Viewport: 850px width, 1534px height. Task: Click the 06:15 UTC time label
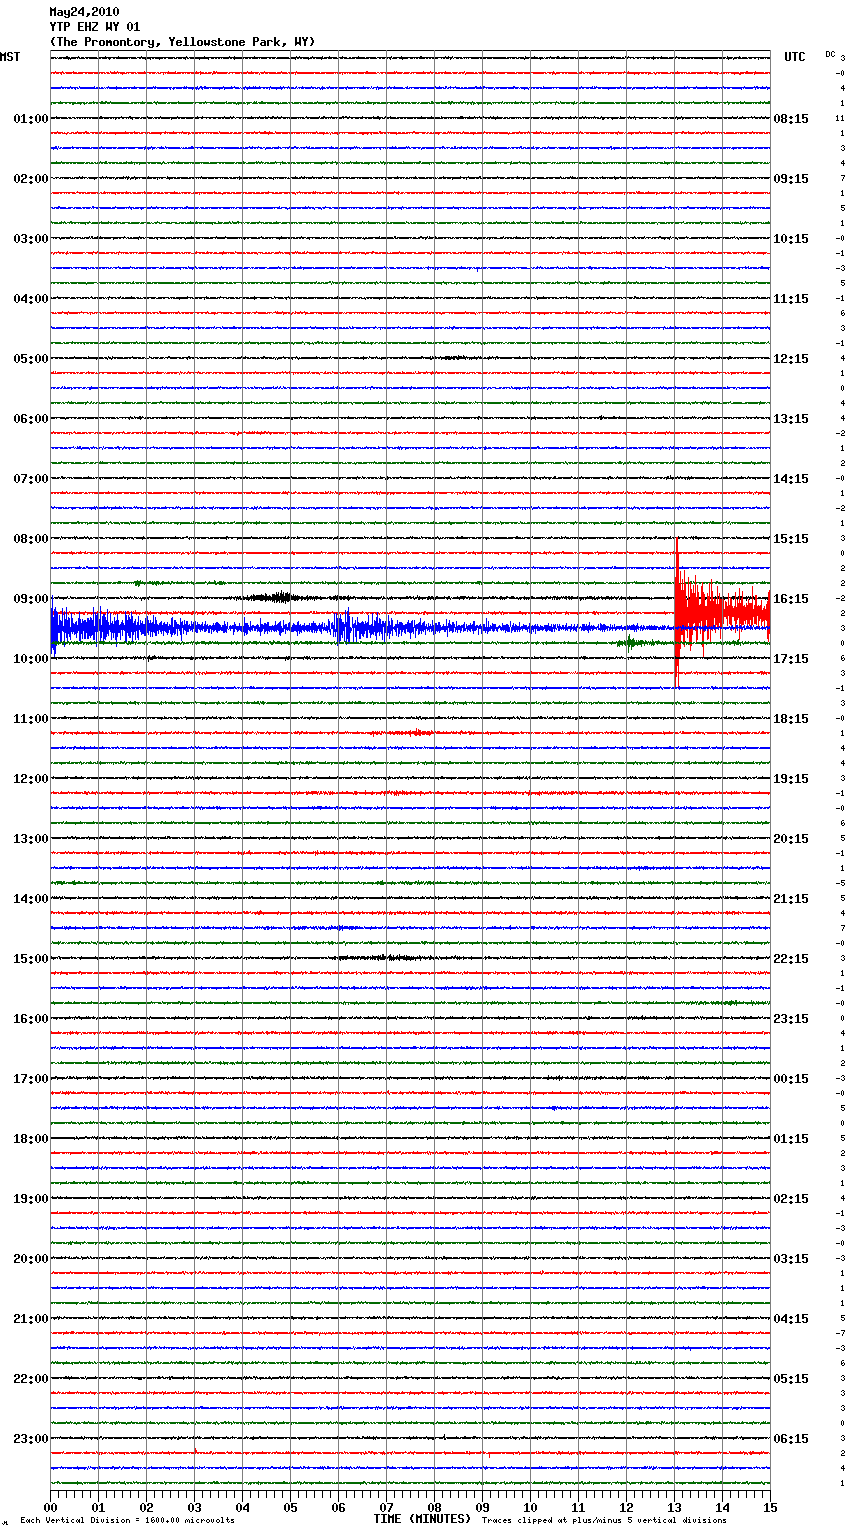click(791, 1439)
